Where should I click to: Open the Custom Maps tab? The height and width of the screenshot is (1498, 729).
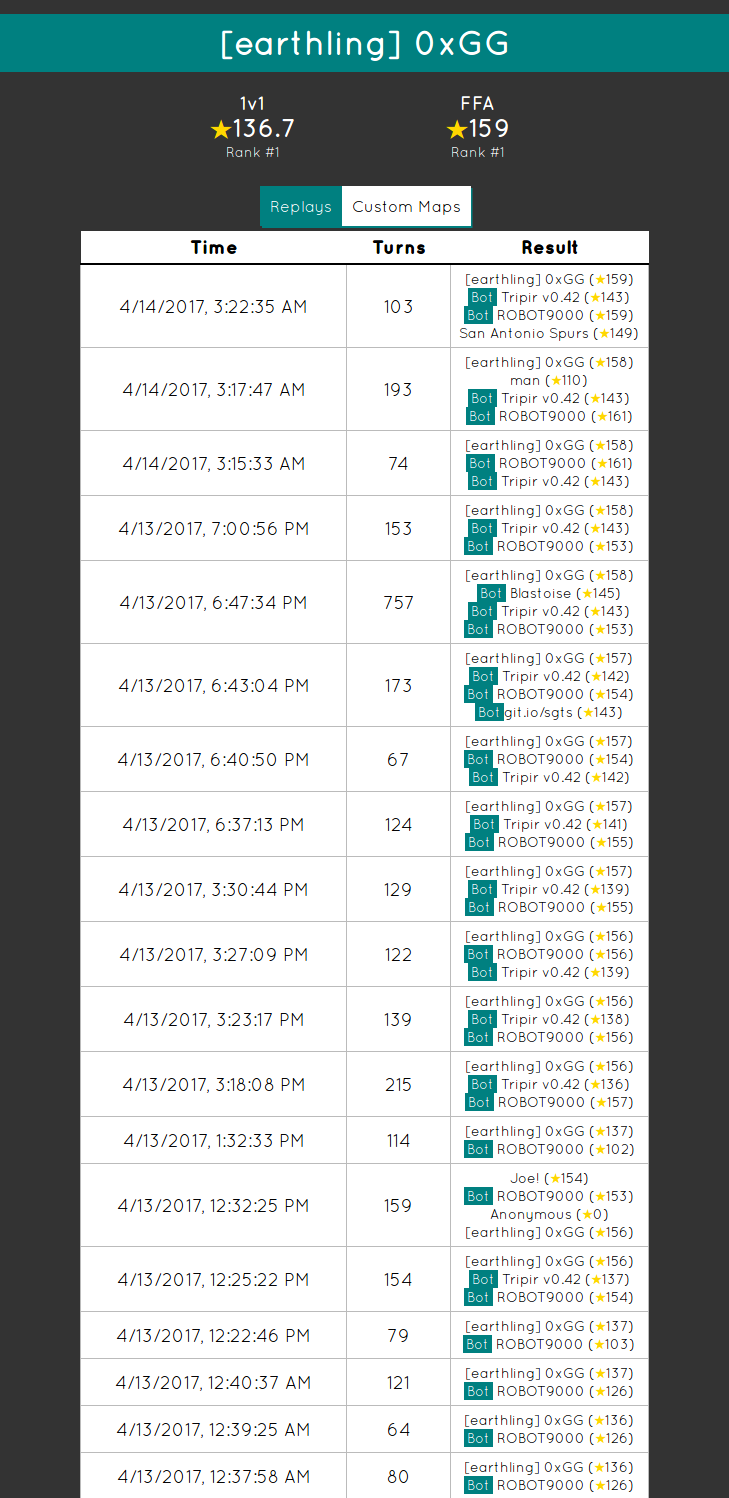406,207
